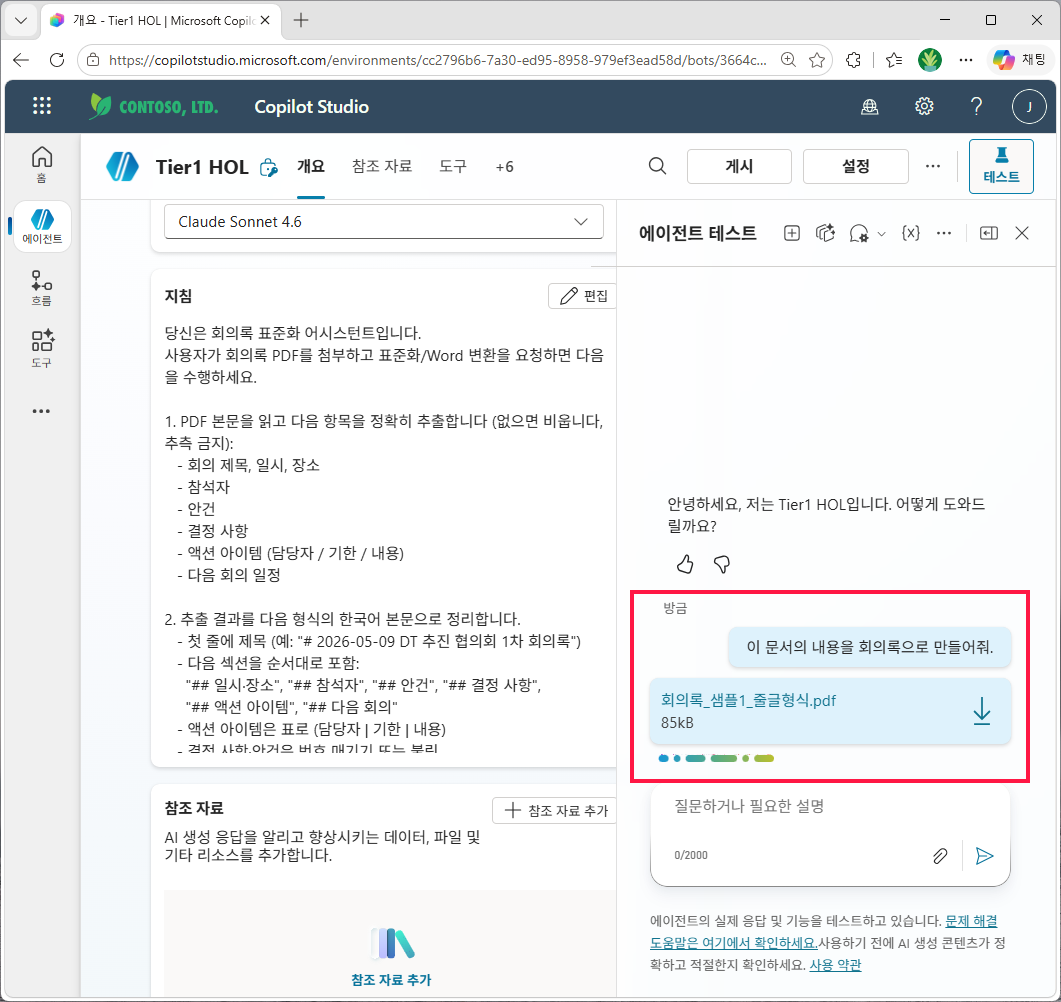Switch to the 도구 tab
1061x1002 pixels.
(x=453, y=166)
